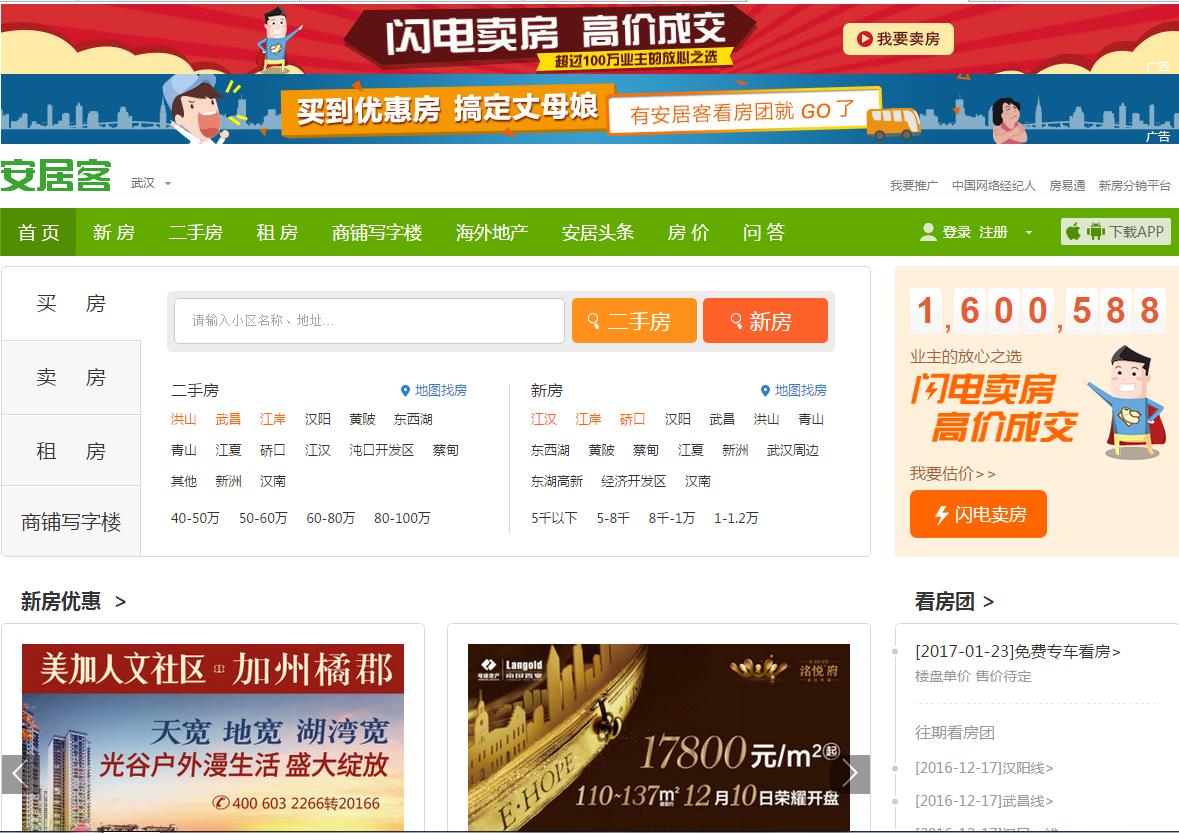This screenshot has height=833, width=1179.
Task: Click 新房分销平台 top link
Action: [1135, 186]
